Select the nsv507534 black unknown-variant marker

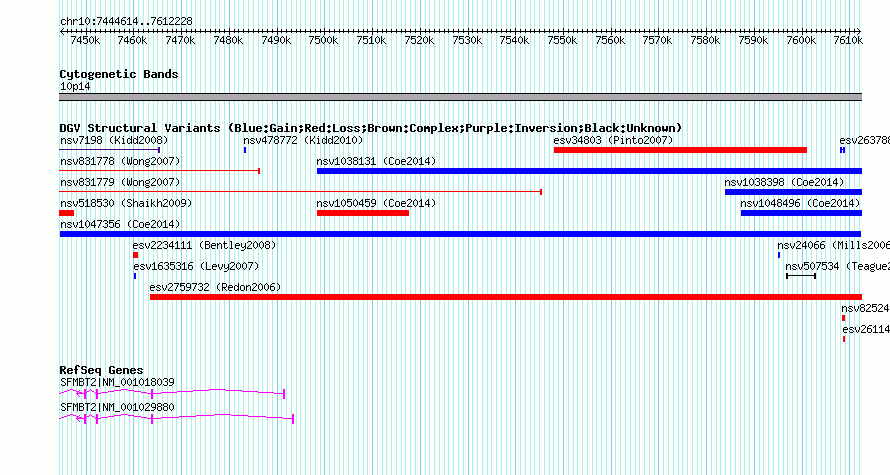point(801,276)
